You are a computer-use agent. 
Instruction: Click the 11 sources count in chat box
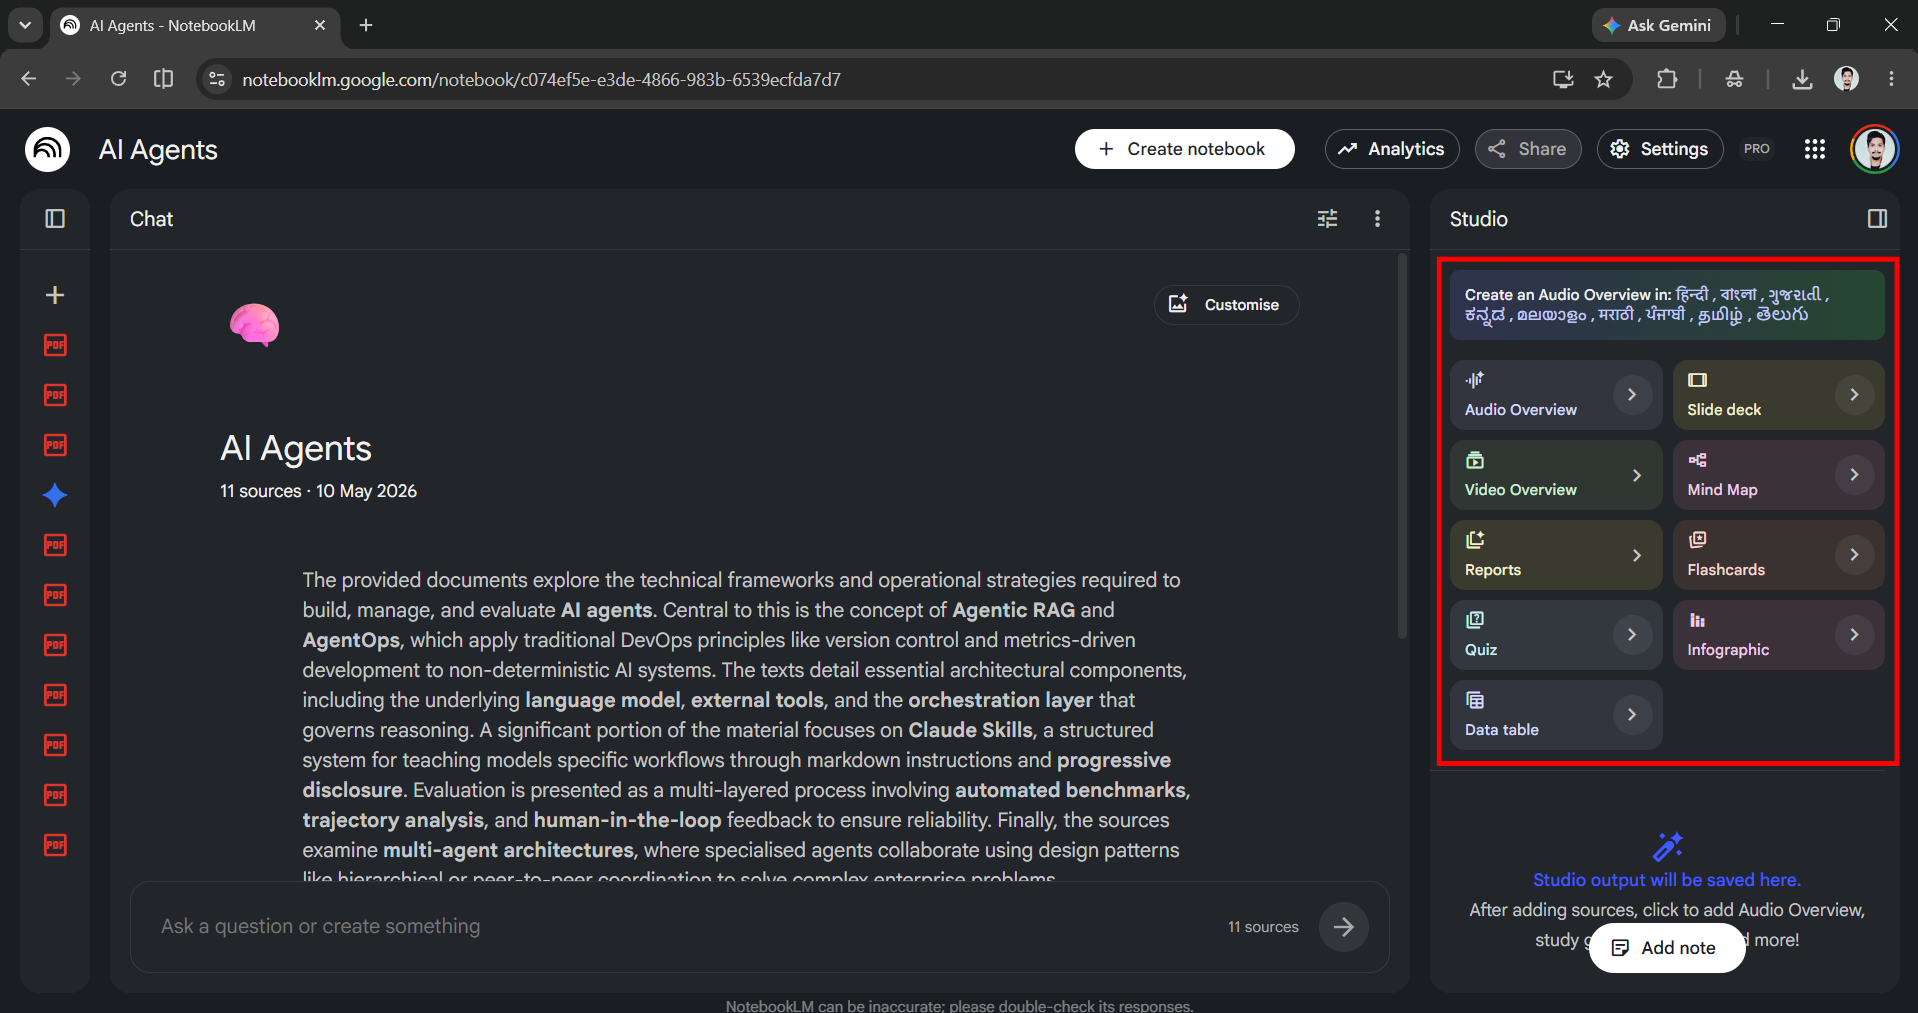click(1263, 927)
